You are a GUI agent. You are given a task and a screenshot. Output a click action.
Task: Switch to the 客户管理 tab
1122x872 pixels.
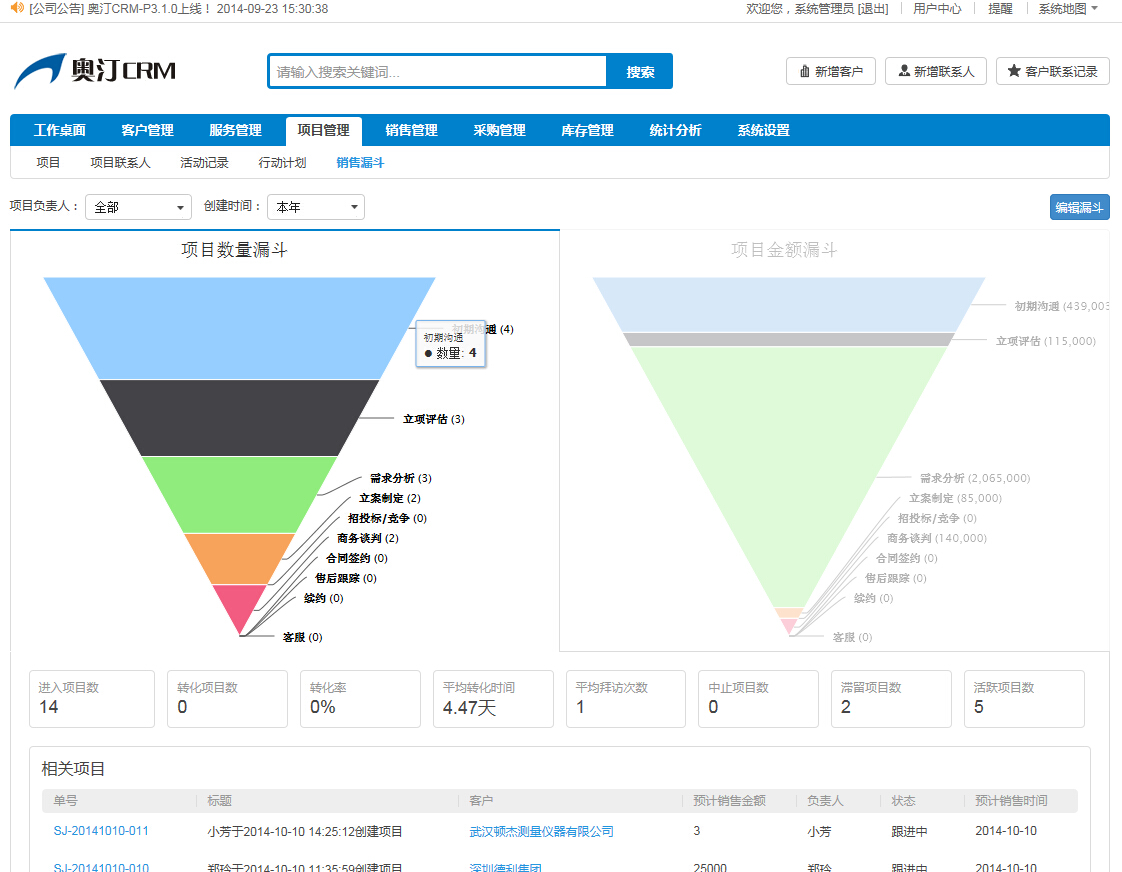[147, 130]
